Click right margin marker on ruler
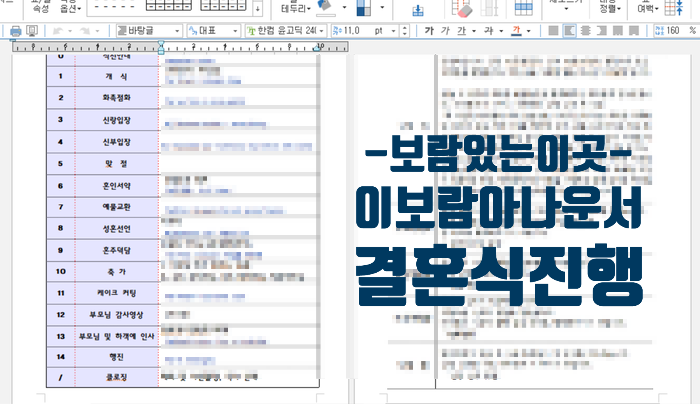The height and width of the screenshot is (404, 700). (x=317, y=47)
